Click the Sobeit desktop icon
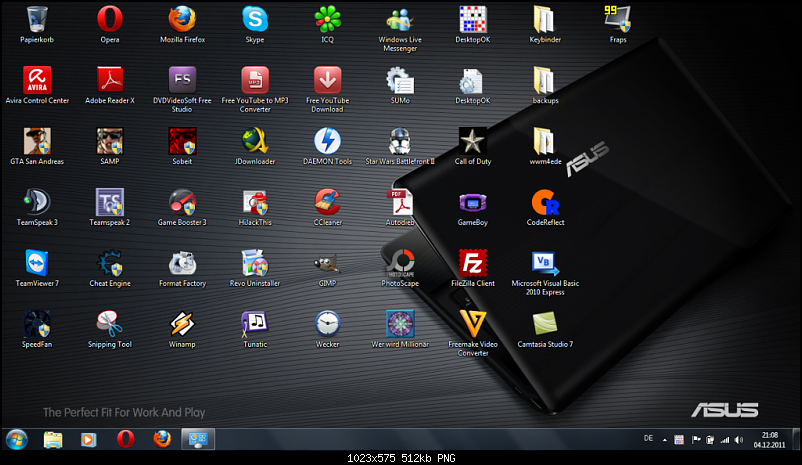Viewport: 802px width, 465px height. (x=182, y=141)
